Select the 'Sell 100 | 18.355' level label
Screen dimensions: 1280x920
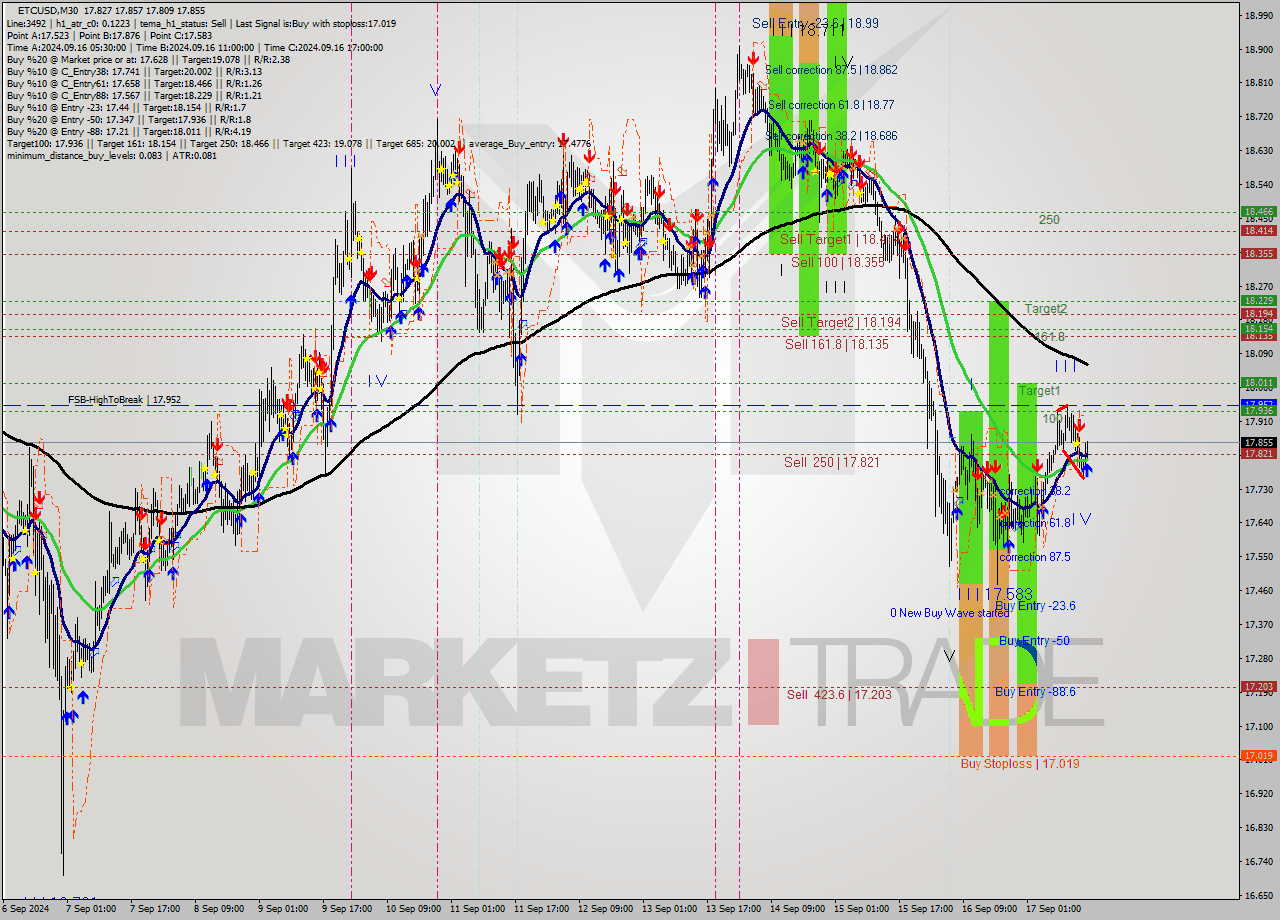[838, 262]
